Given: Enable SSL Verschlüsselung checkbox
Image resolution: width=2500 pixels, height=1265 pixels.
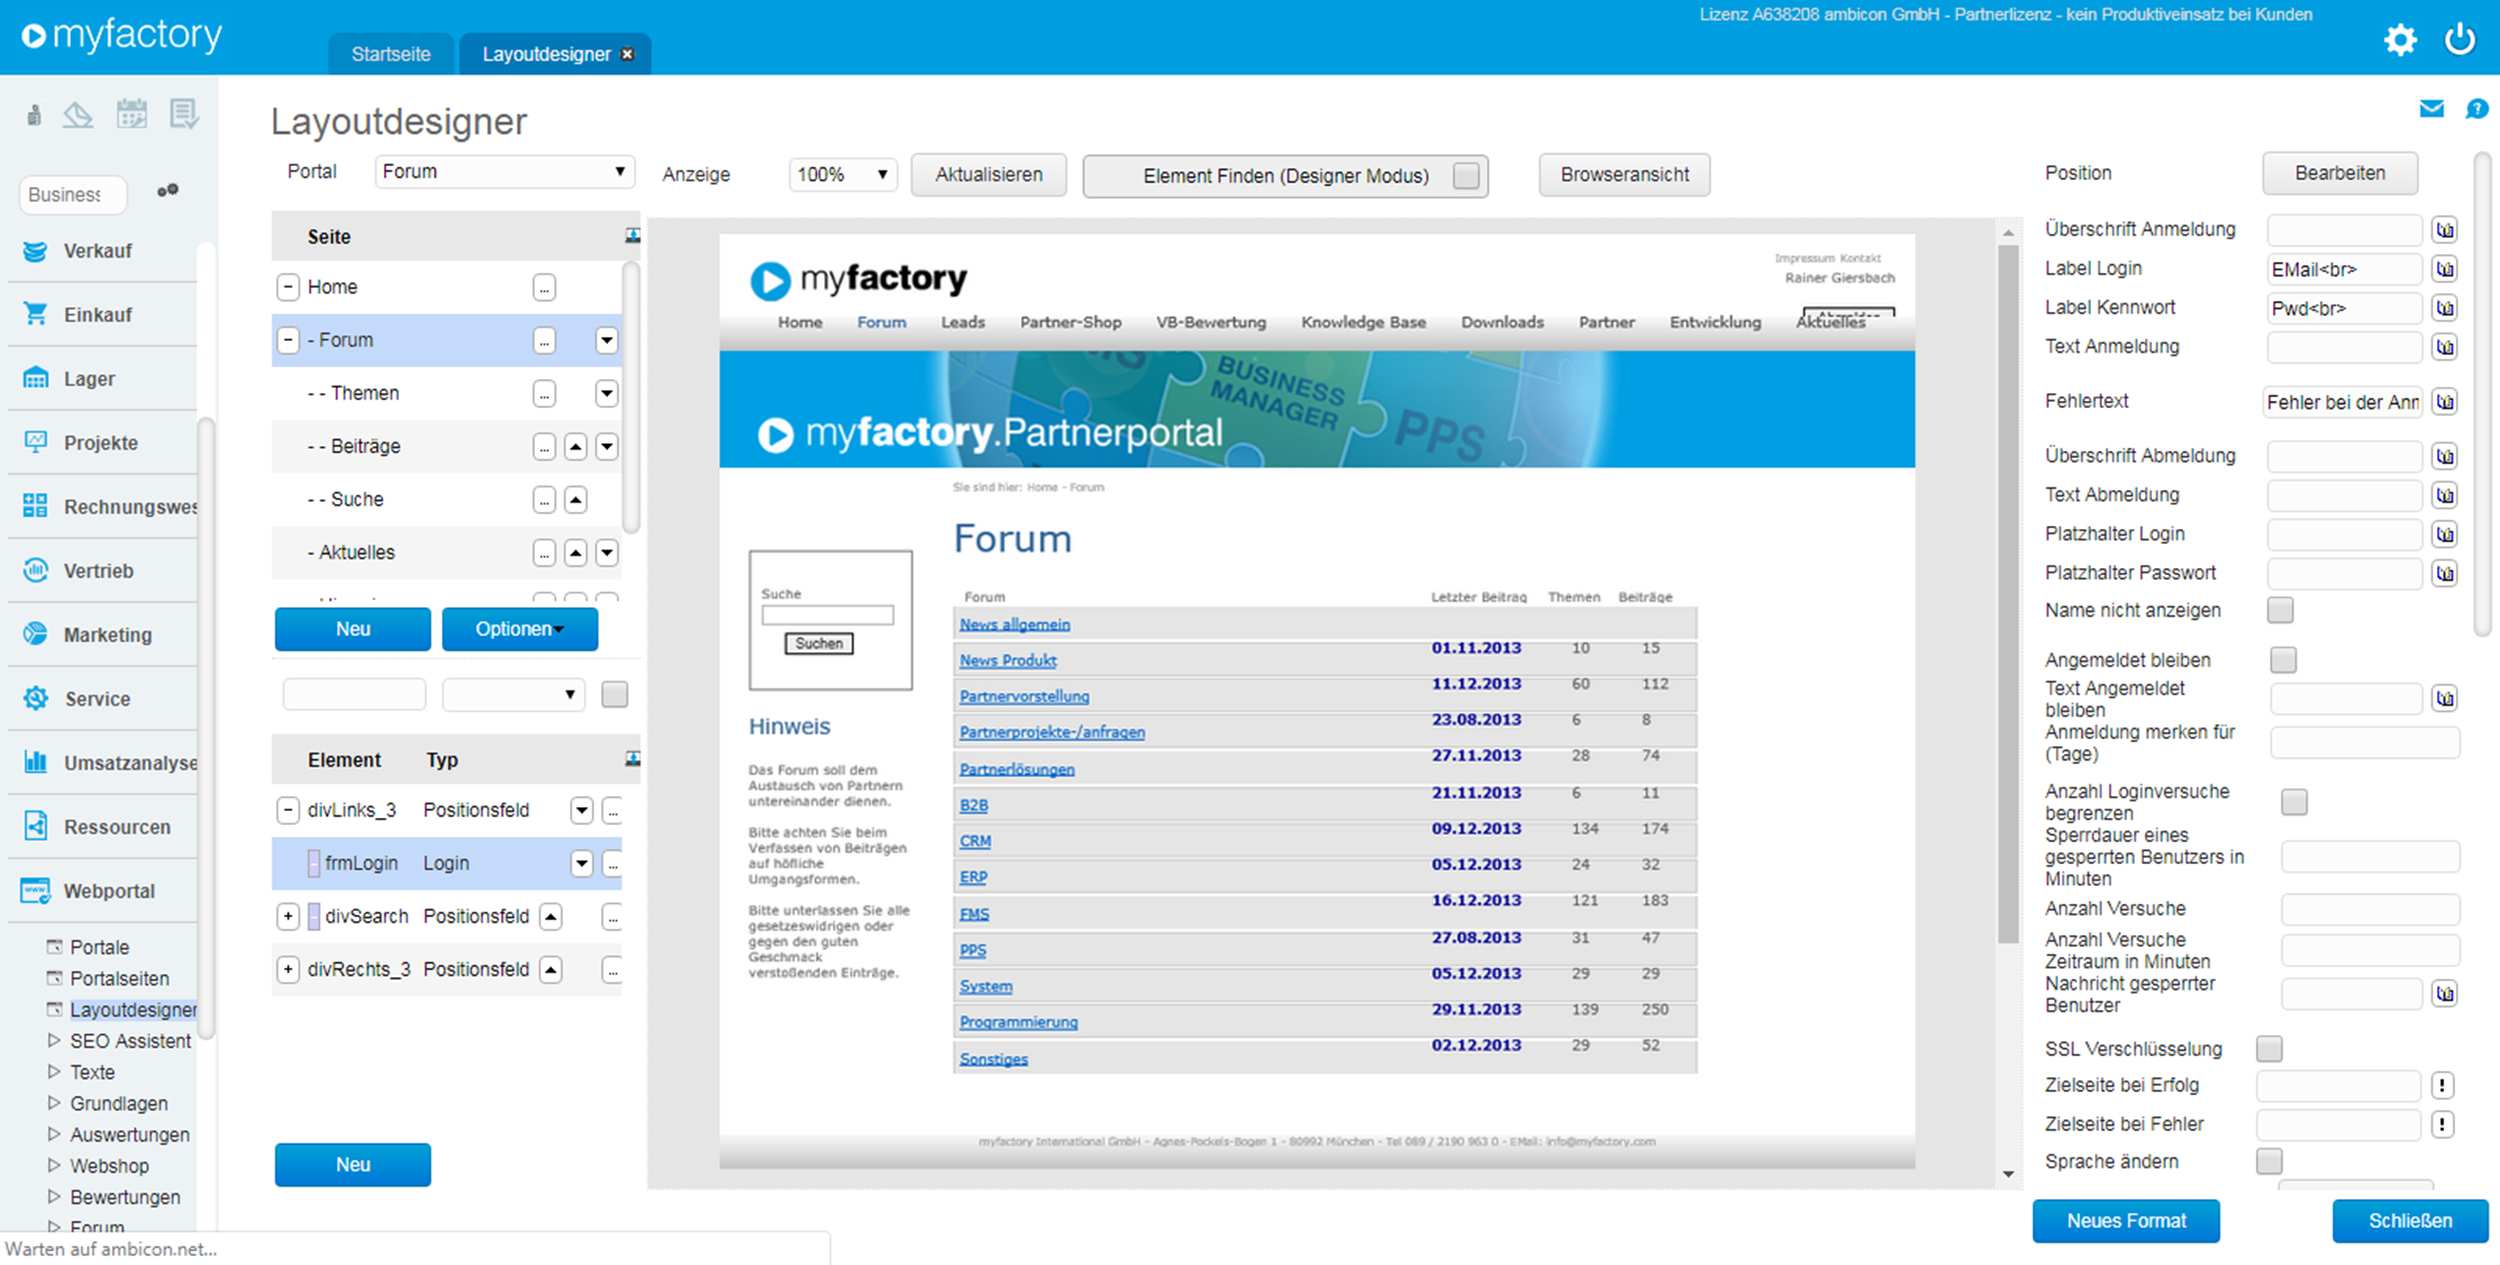Looking at the screenshot, I should click(x=2270, y=1048).
